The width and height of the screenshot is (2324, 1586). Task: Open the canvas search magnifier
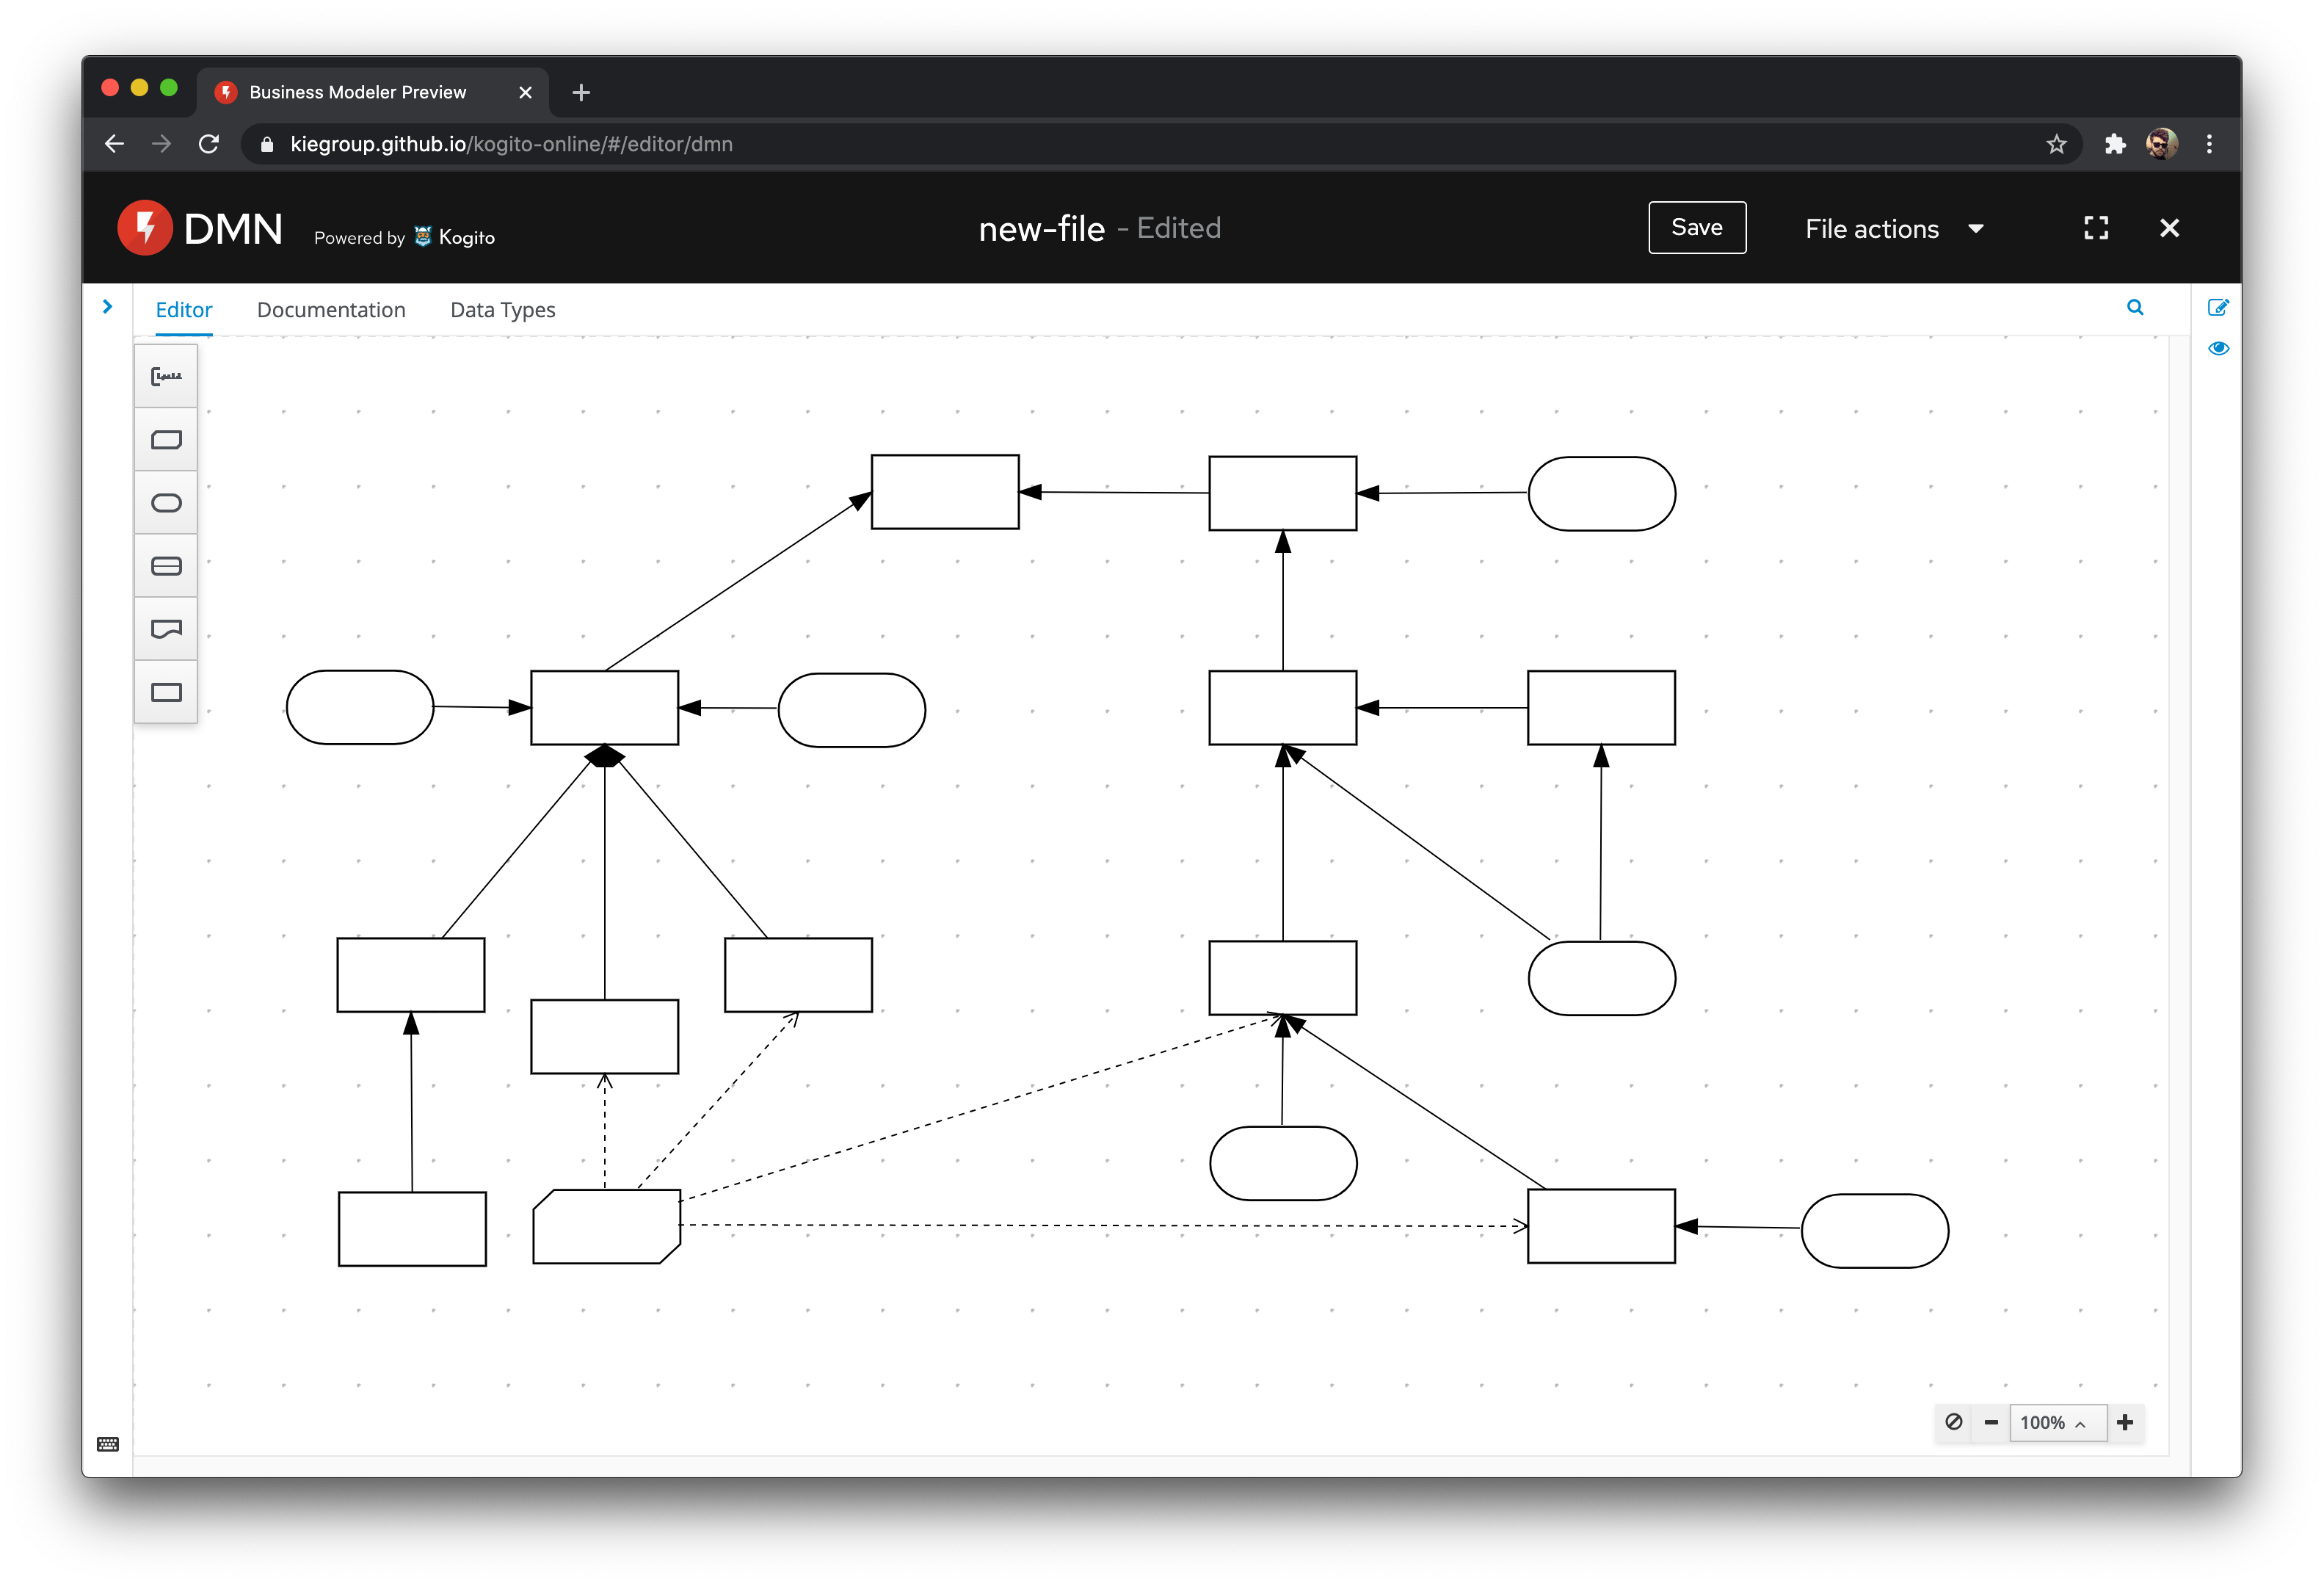click(2134, 308)
